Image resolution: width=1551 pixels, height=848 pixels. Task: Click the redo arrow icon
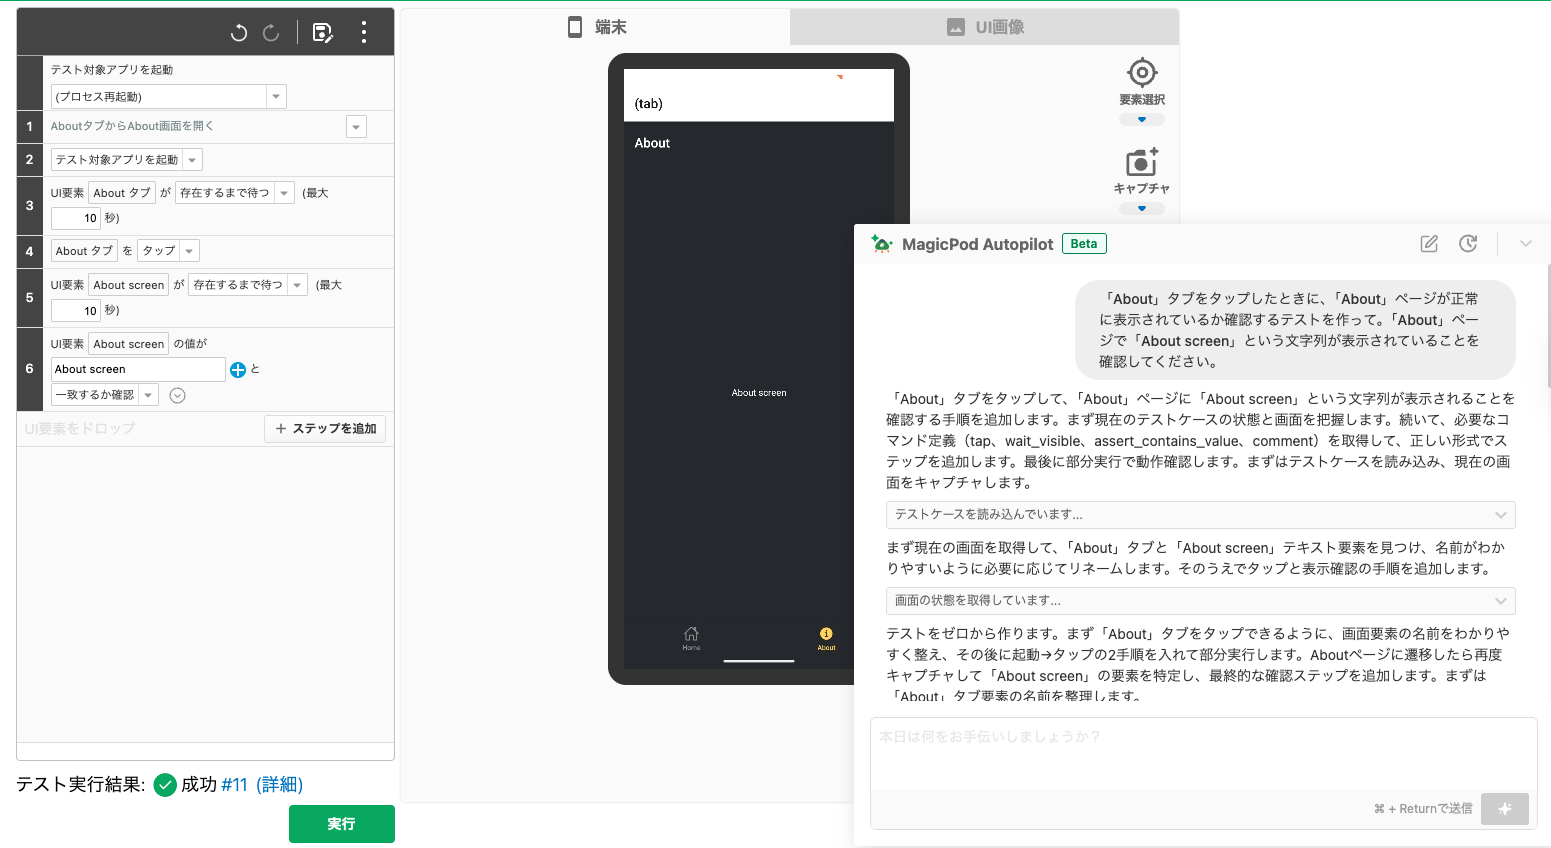point(271,33)
